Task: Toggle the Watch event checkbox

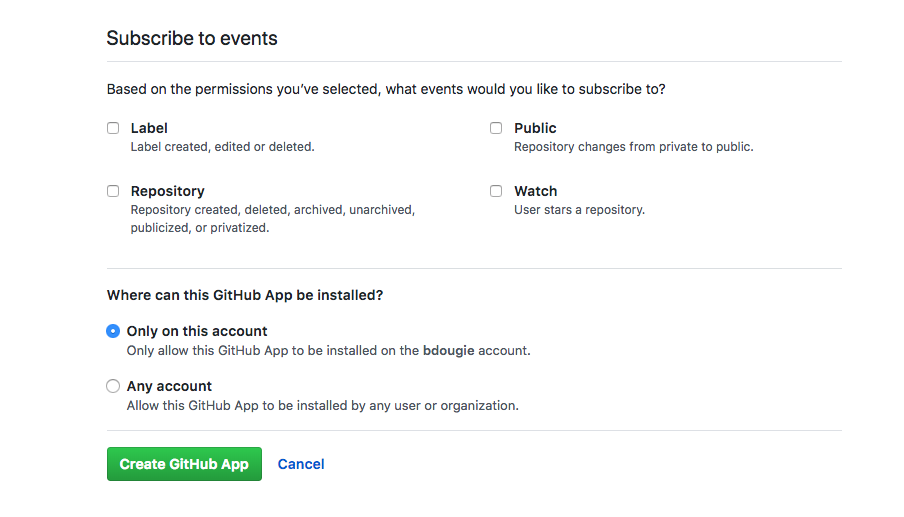Action: 496,191
